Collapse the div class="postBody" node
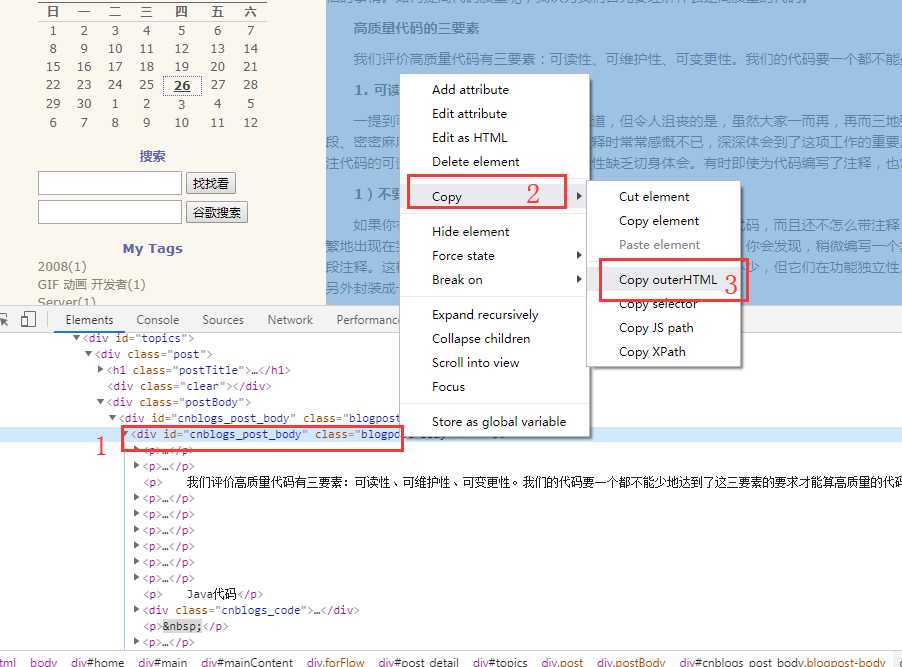 [101, 402]
